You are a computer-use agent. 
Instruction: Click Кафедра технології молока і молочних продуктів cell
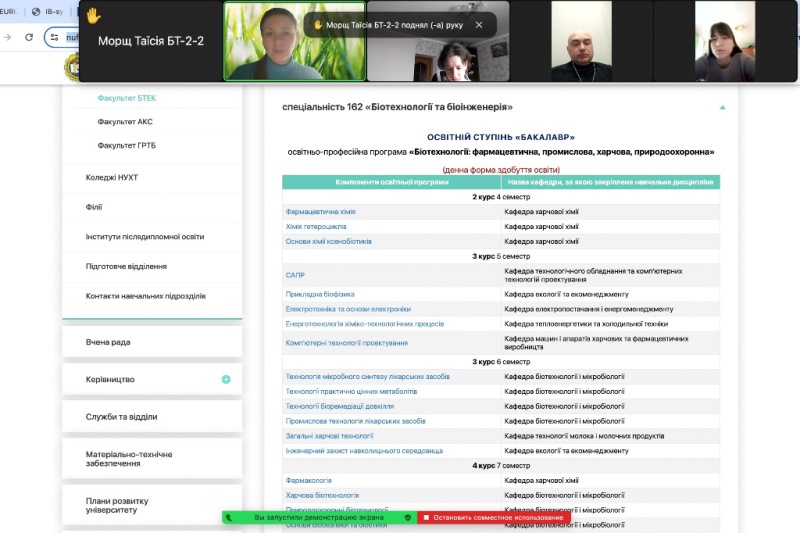pos(611,436)
